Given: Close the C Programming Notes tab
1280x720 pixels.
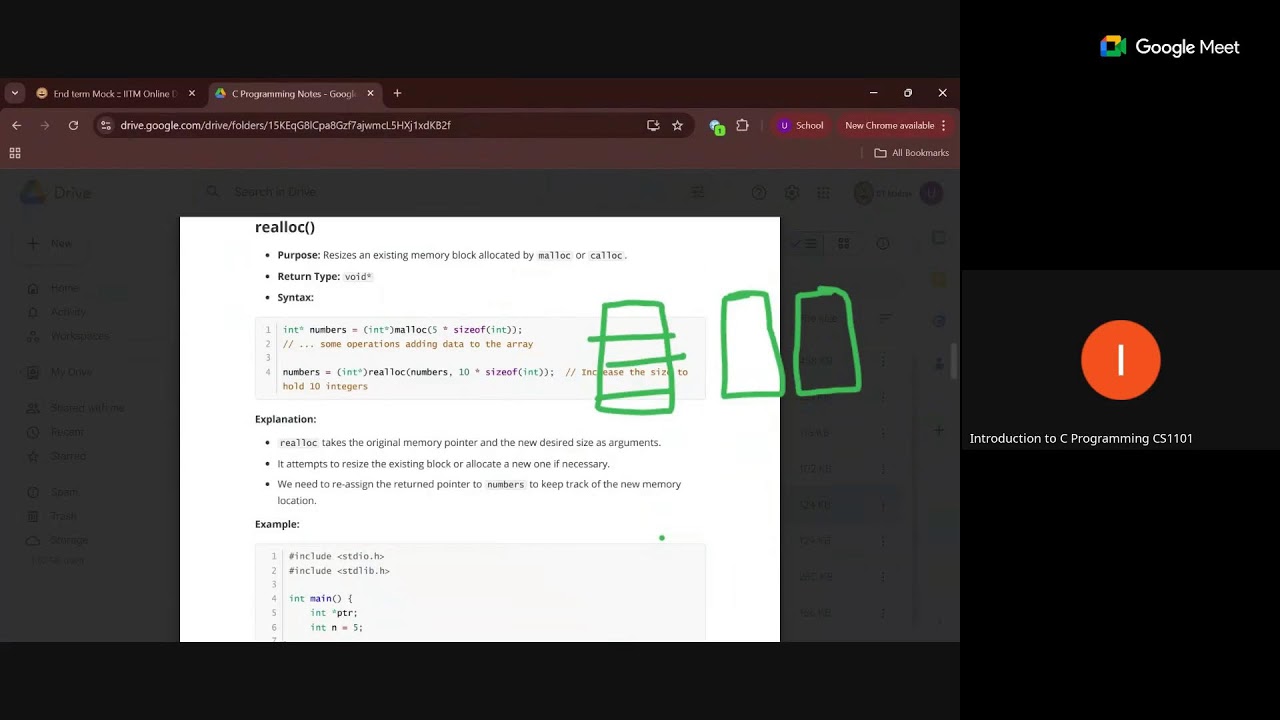Looking at the screenshot, I should click(370, 93).
